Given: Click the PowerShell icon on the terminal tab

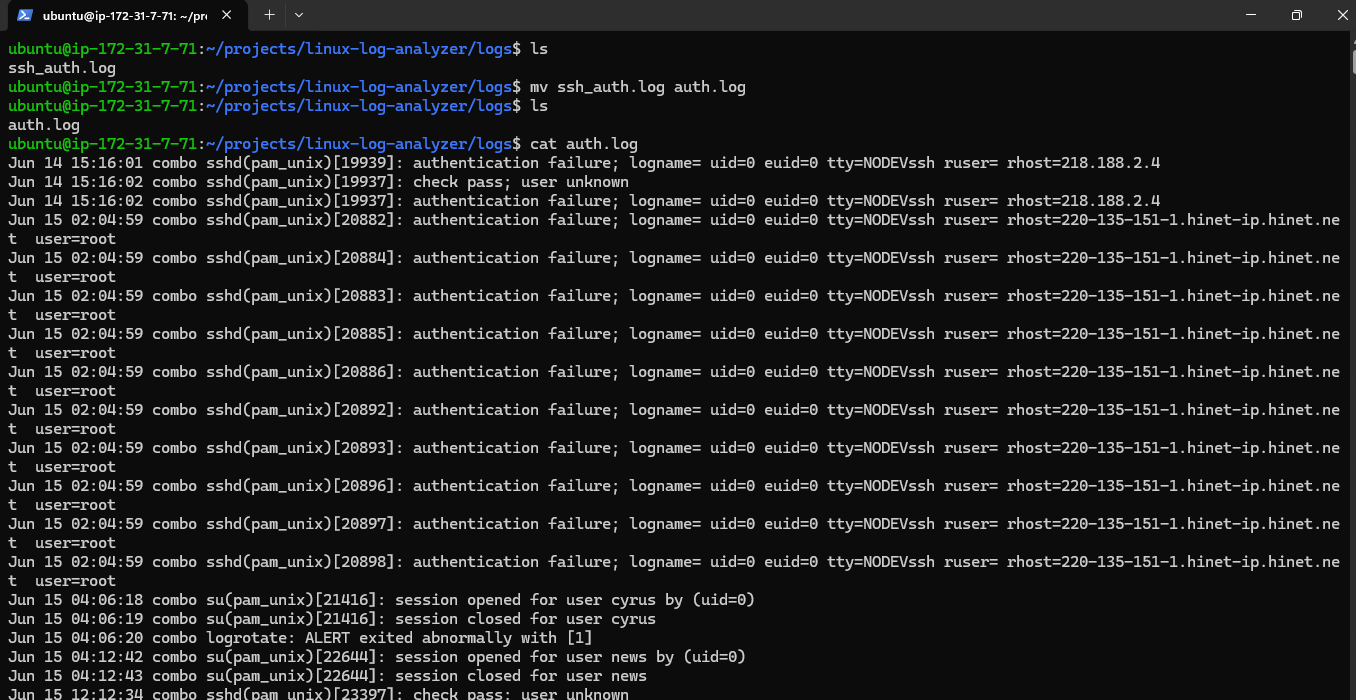Looking at the screenshot, I should (x=26, y=15).
